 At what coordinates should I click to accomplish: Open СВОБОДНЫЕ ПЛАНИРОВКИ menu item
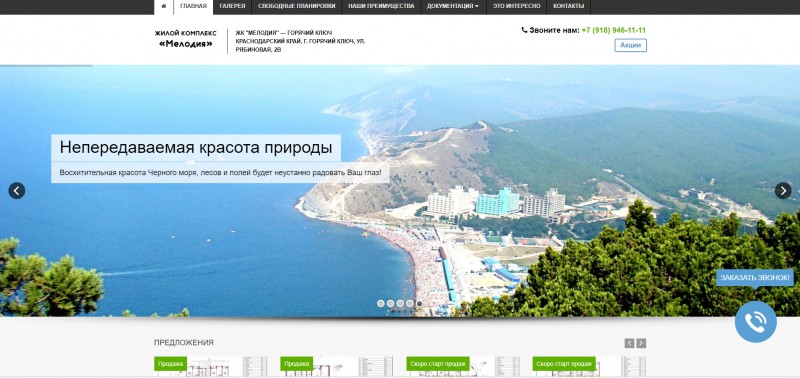296,7
